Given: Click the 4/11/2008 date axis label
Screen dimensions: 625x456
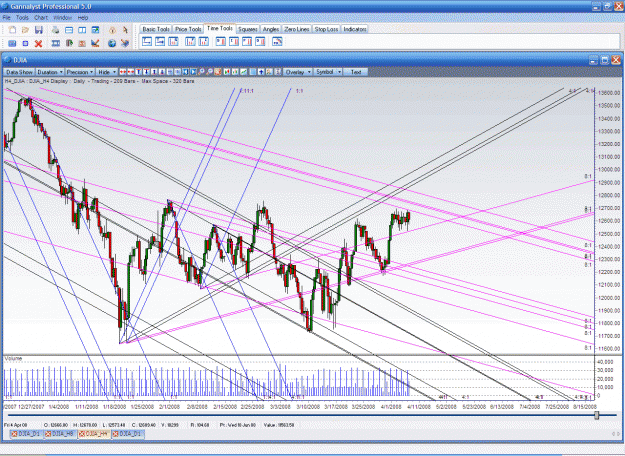Looking at the screenshot, I should coord(418,407).
